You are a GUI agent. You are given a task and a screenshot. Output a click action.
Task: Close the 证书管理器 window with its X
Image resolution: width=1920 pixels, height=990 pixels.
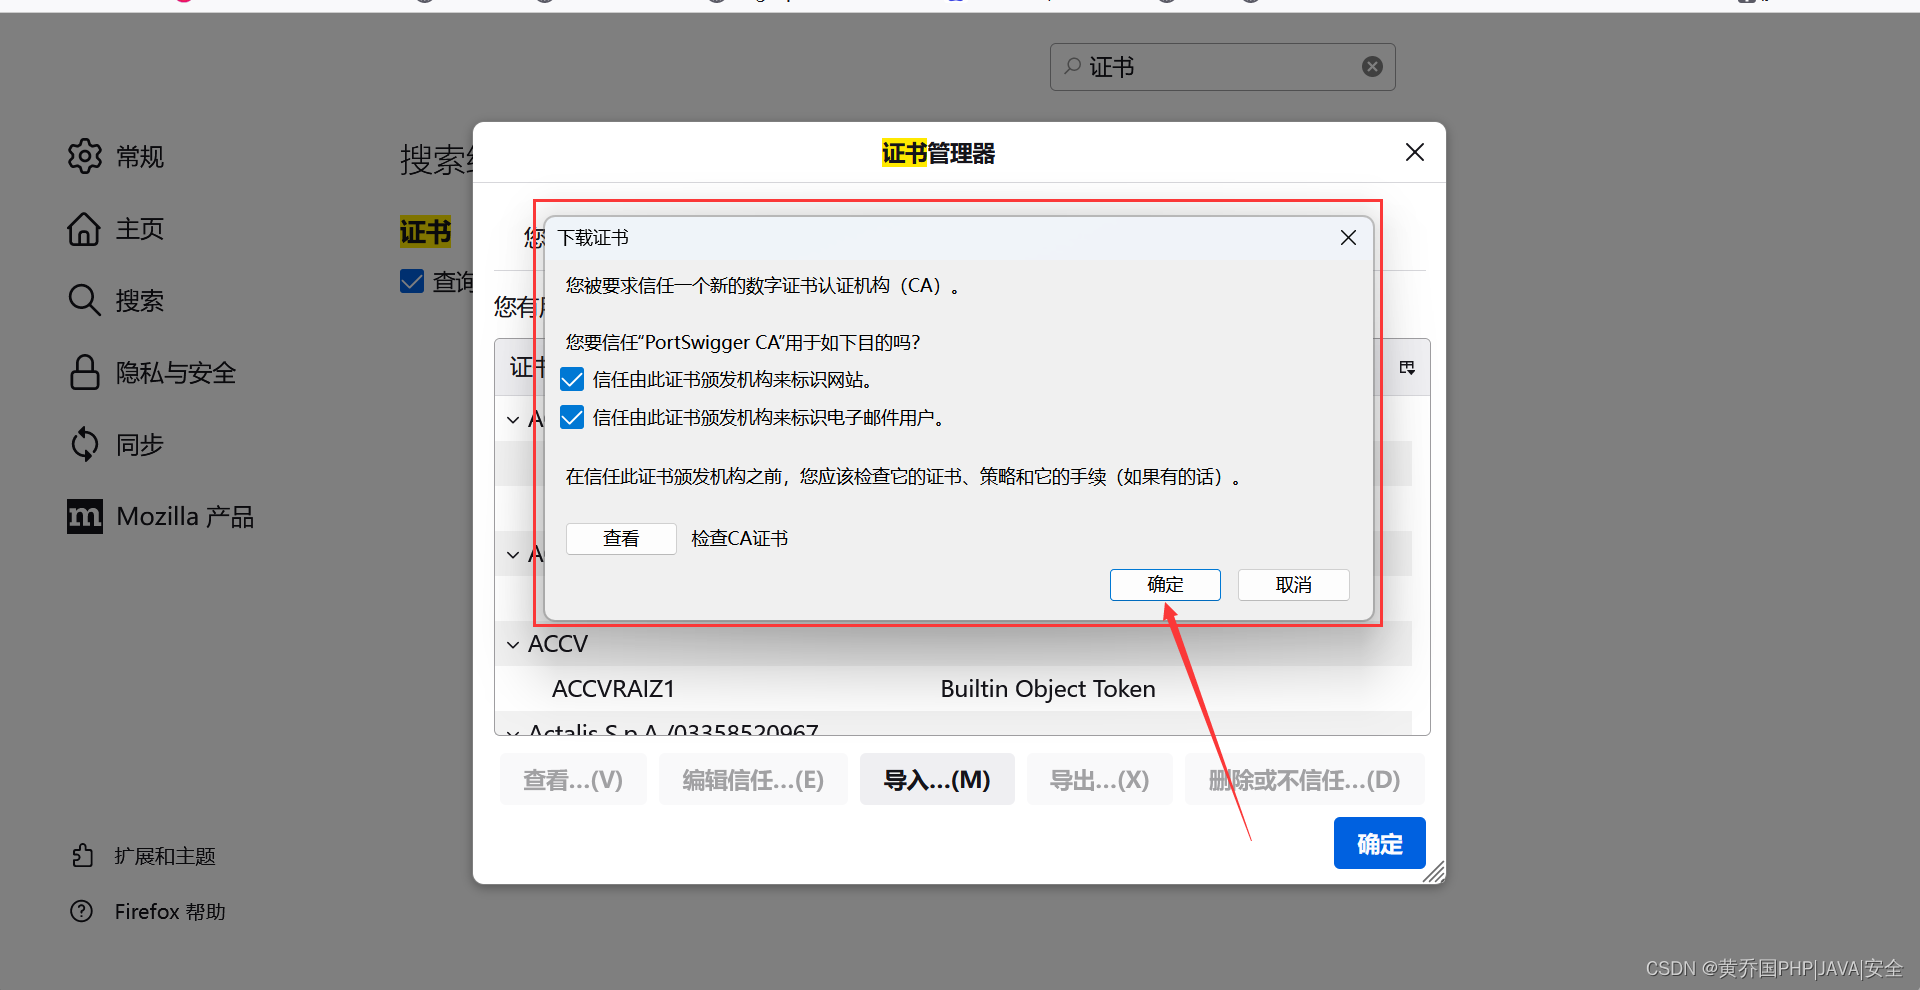(1414, 152)
